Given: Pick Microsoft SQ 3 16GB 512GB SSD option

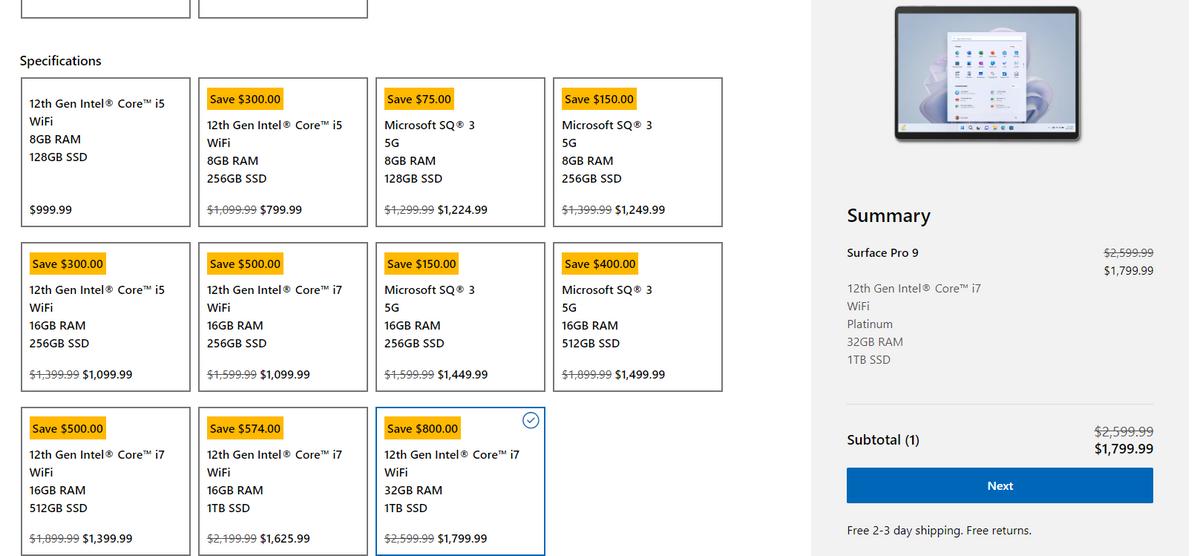Looking at the screenshot, I should tap(638, 317).
